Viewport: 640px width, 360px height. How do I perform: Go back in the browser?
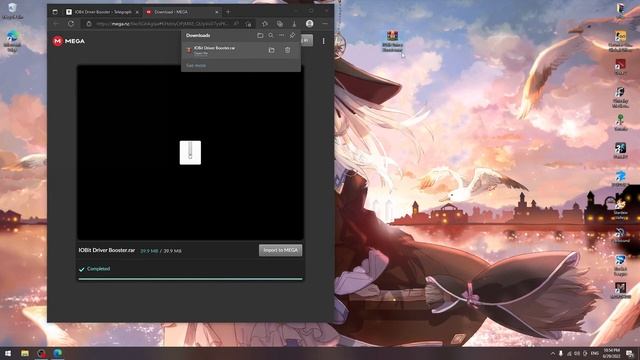click(56, 24)
